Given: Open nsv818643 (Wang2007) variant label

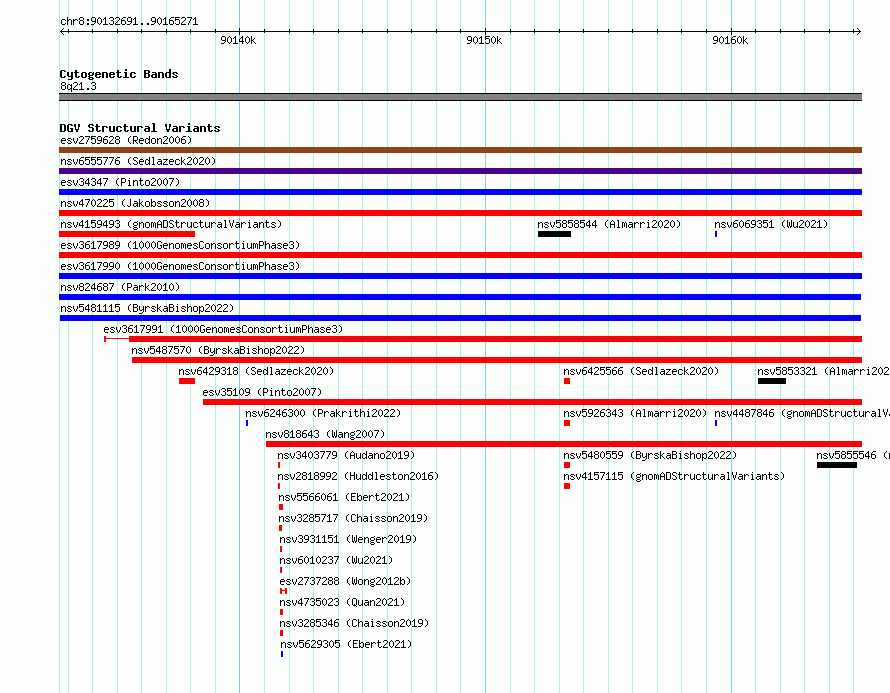Looking at the screenshot, I should (x=325, y=434).
